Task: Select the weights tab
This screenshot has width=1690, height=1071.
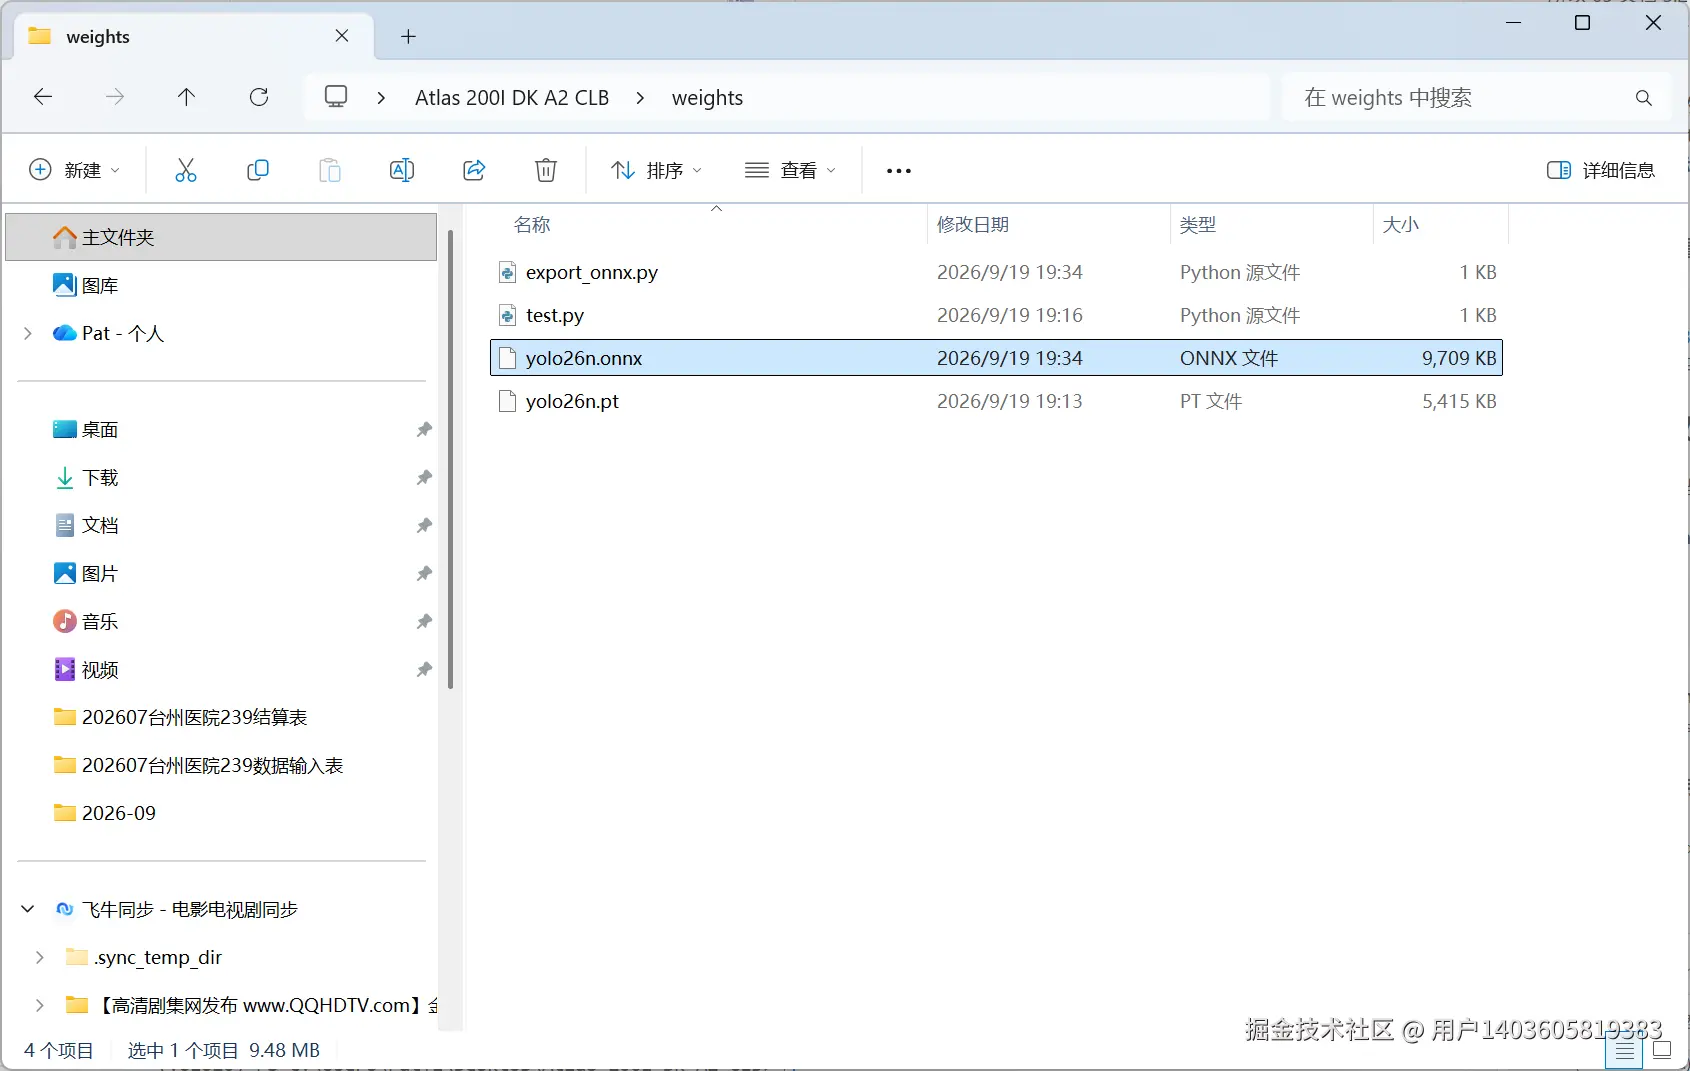Action: tap(194, 37)
